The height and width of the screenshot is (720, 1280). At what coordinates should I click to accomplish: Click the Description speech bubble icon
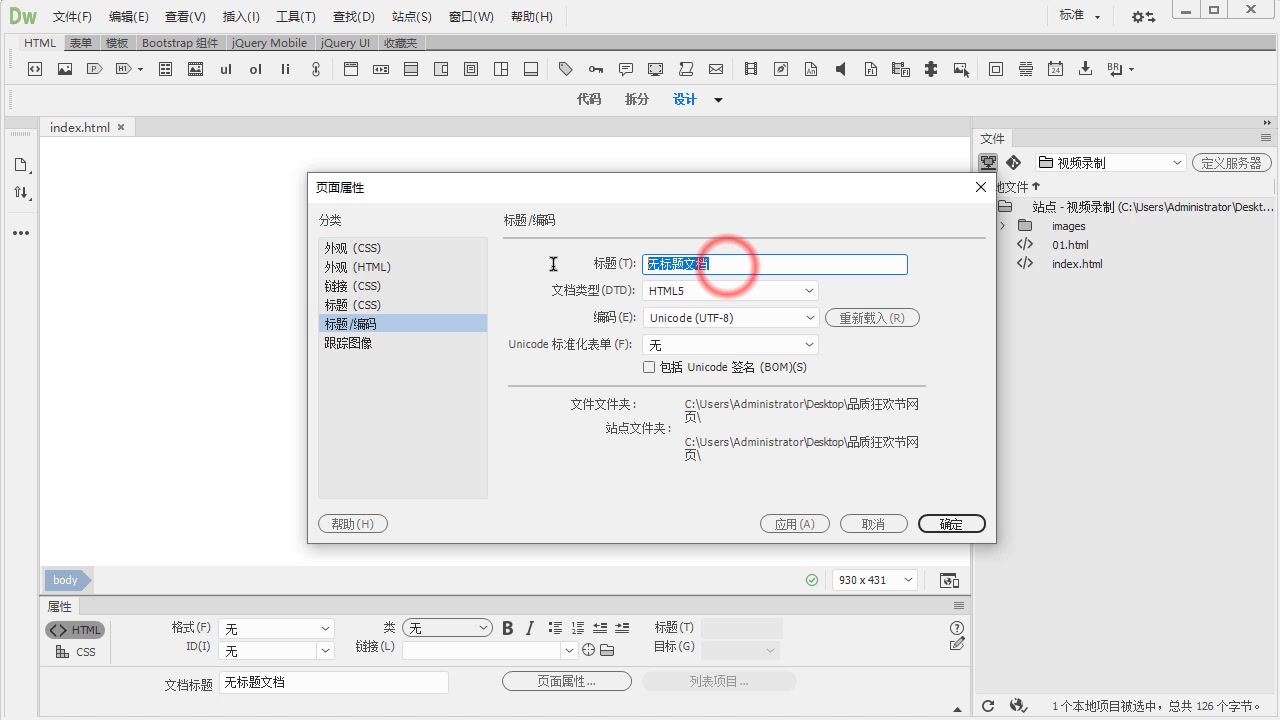click(x=626, y=69)
